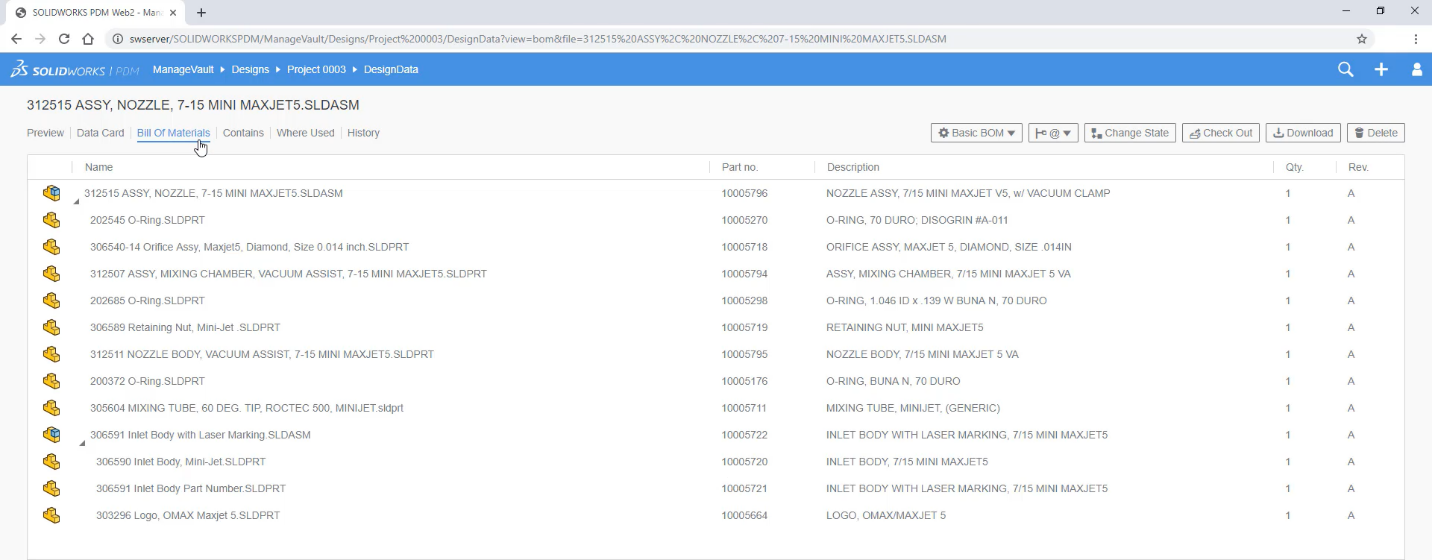Navigate to Project 0003 breadcrumb
Image resolution: width=1432 pixels, height=560 pixels.
tap(316, 70)
